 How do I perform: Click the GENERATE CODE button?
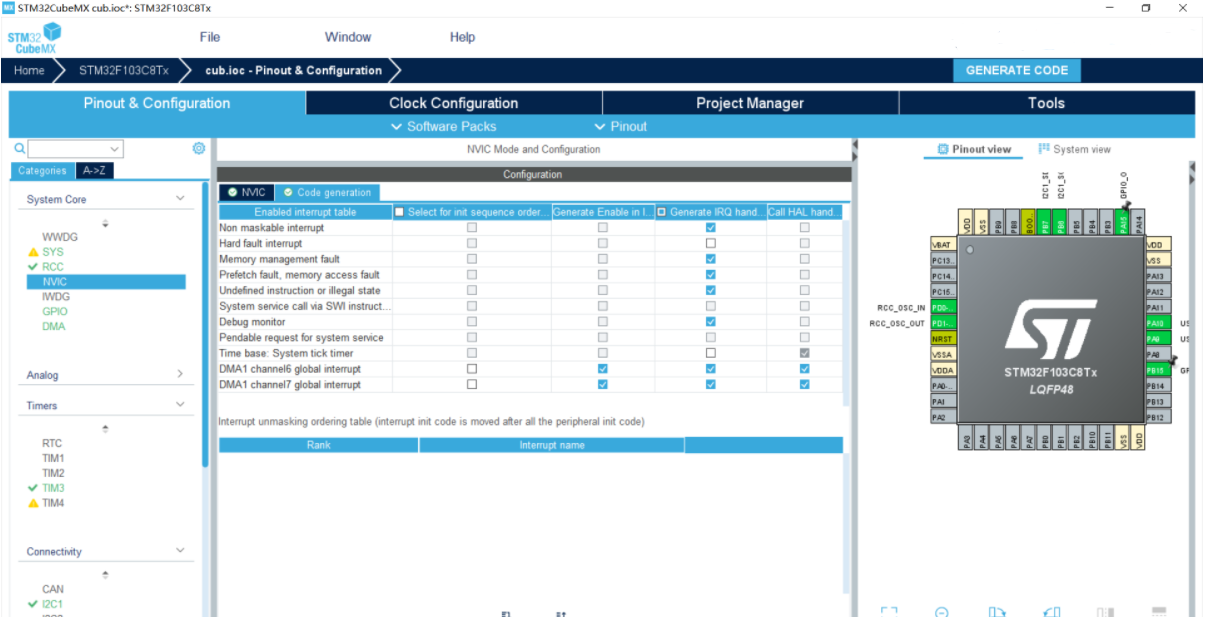1017,70
